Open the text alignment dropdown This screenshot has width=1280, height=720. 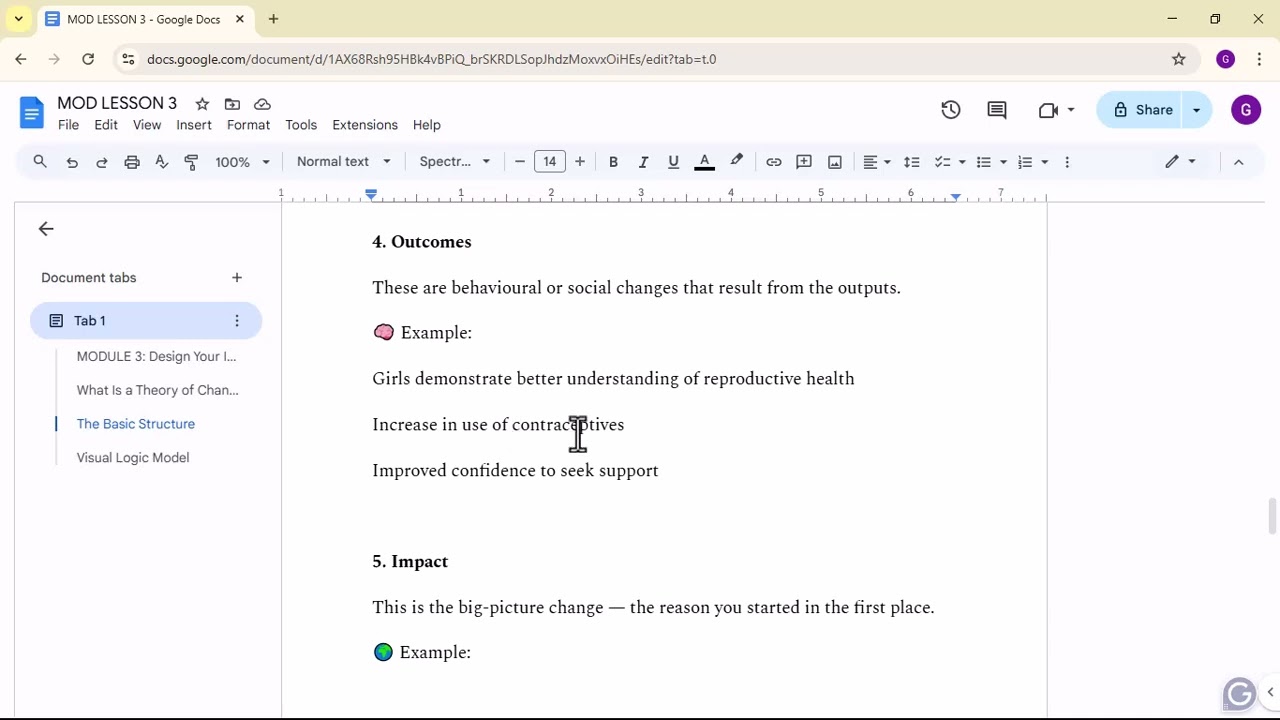click(x=877, y=162)
